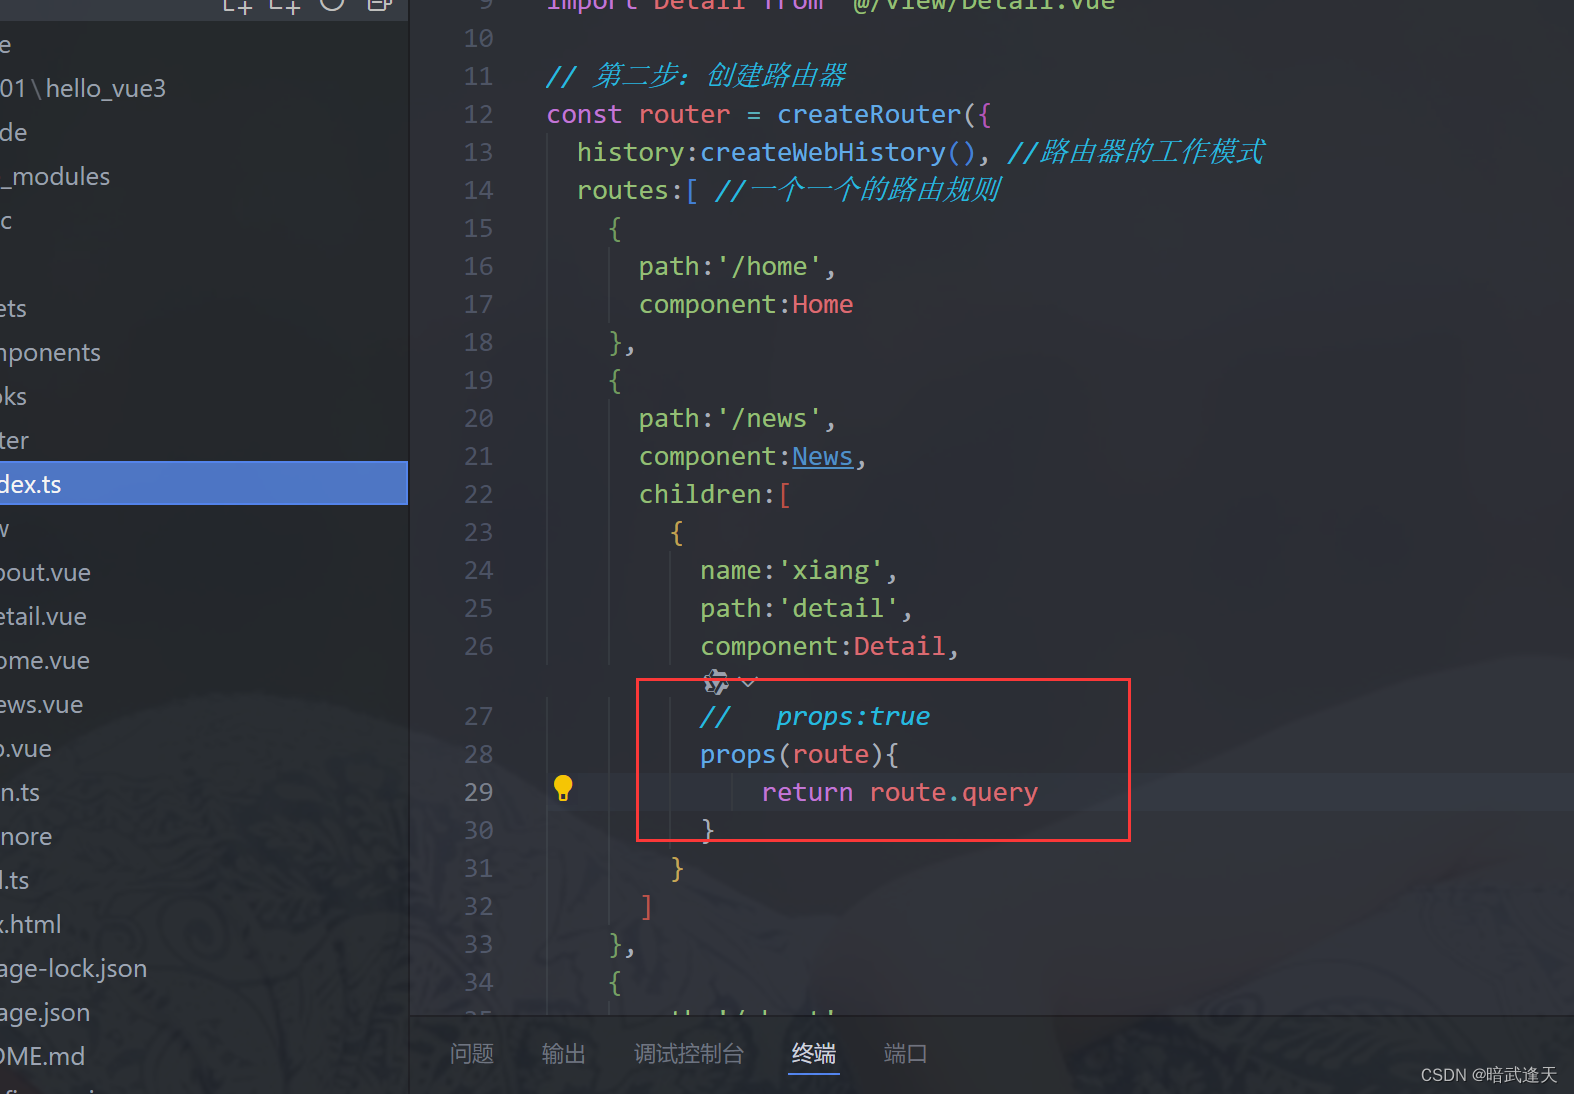Open the 'ome.vue' file in explorer
Image resolution: width=1574 pixels, height=1094 pixels.
(x=204, y=660)
